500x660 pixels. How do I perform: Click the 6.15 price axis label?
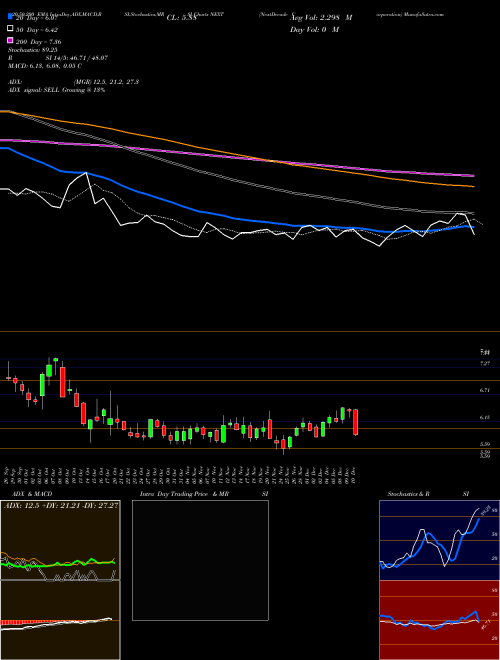pos(484,417)
